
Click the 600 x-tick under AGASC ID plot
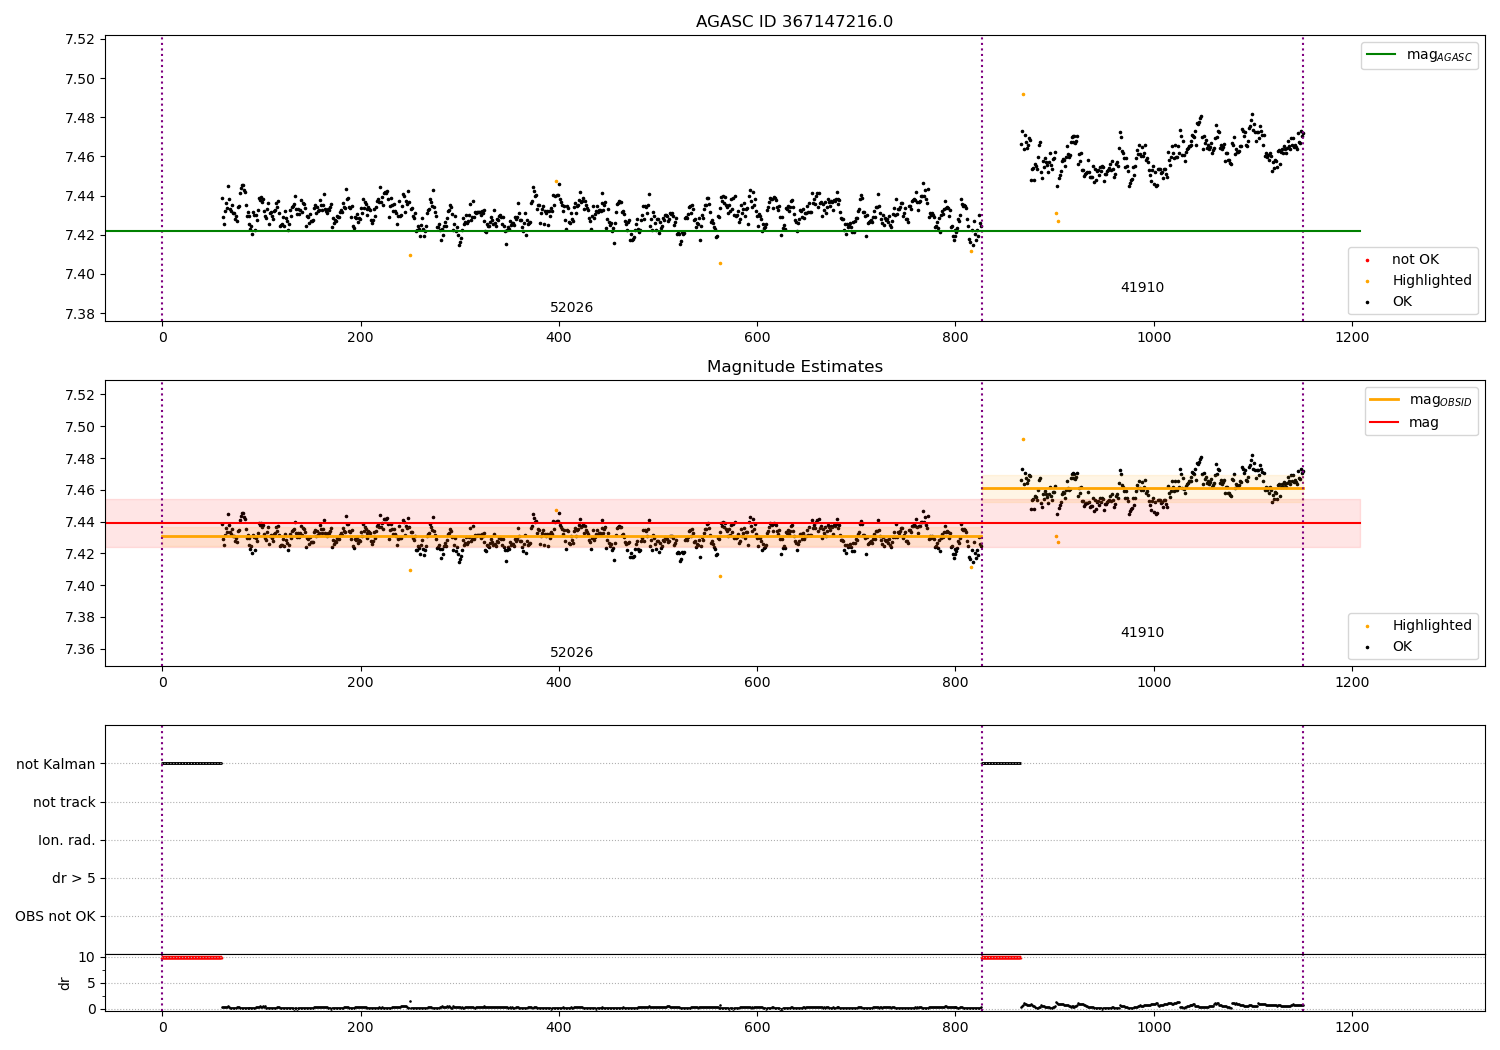(757, 337)
